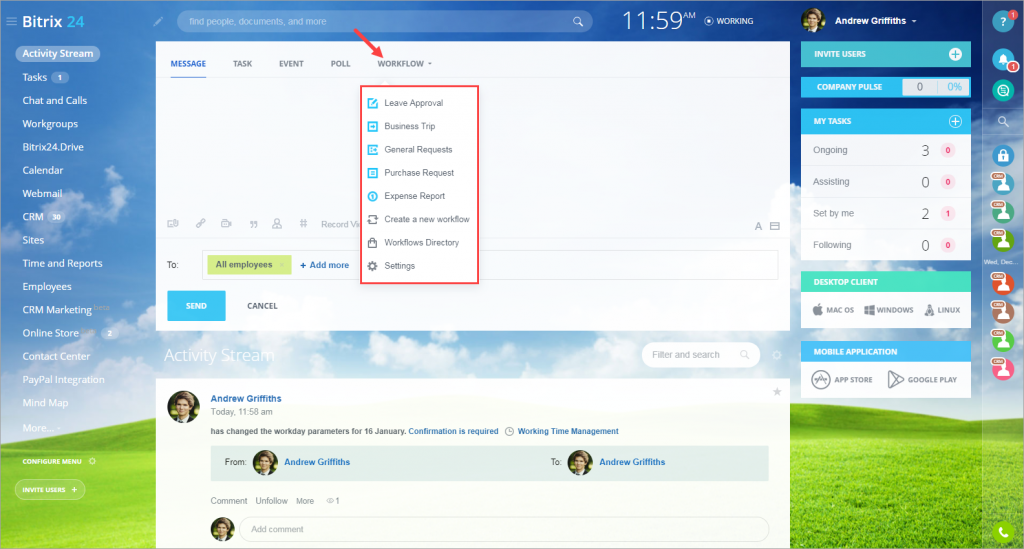Image resolution: width=1024 pixels, height=549 pixels.
Task: Star the Andrew Griffiths post as favorite
Action: (x=777, y=392)
